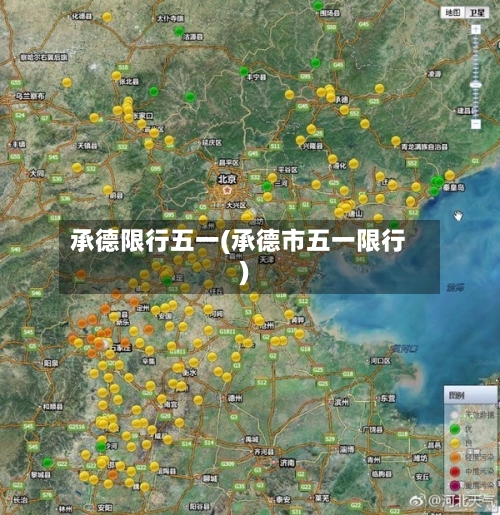Click the zoom in plus button
500x515 pixels.
pyautogui.click(x=476, y=29)
